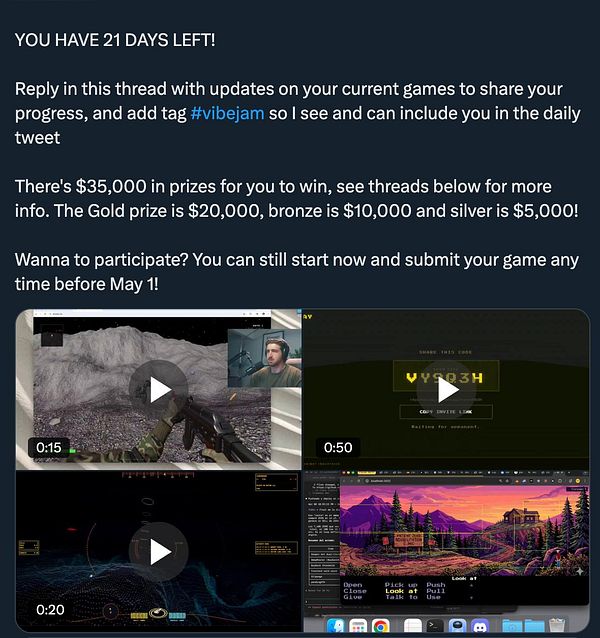Click the blue robot dock icon
This screenshot has width=600, height=638.
tap(457, 627)
